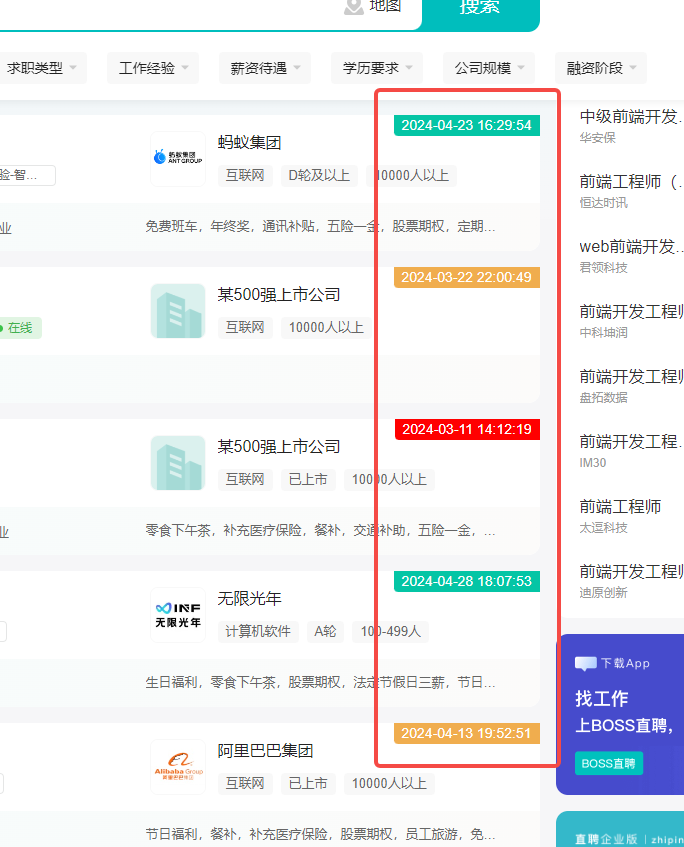
Task: Open the 中级前端开发 job from 华安保
Action: coord(631,117)
